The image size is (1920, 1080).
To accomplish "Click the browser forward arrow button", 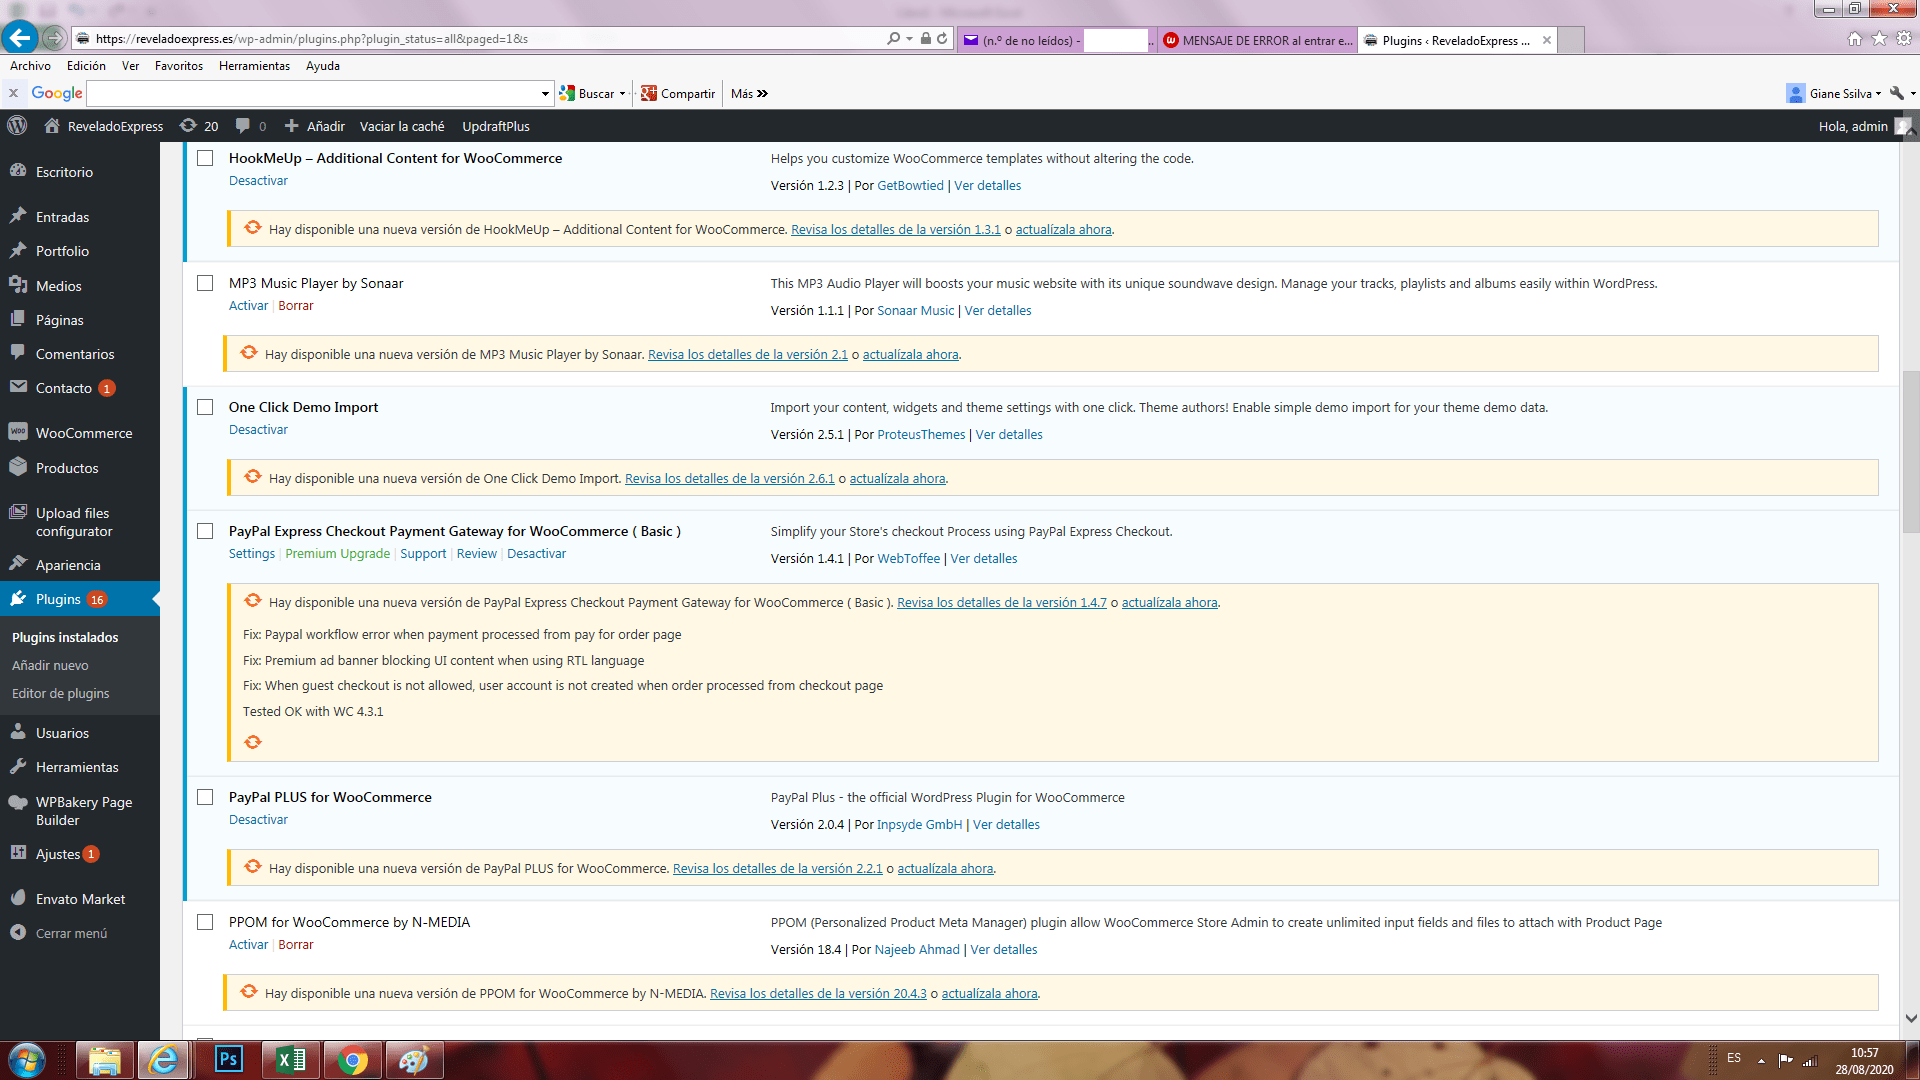I will [54, 39].
